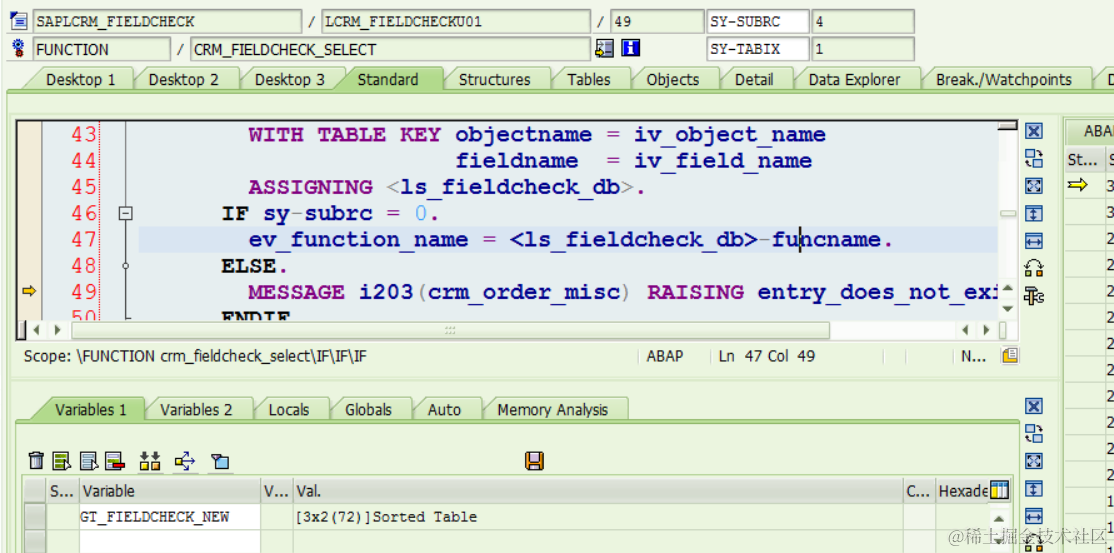
Task: Click the [3x2(72)]Sorted Table value
Action: coord(386,517)
